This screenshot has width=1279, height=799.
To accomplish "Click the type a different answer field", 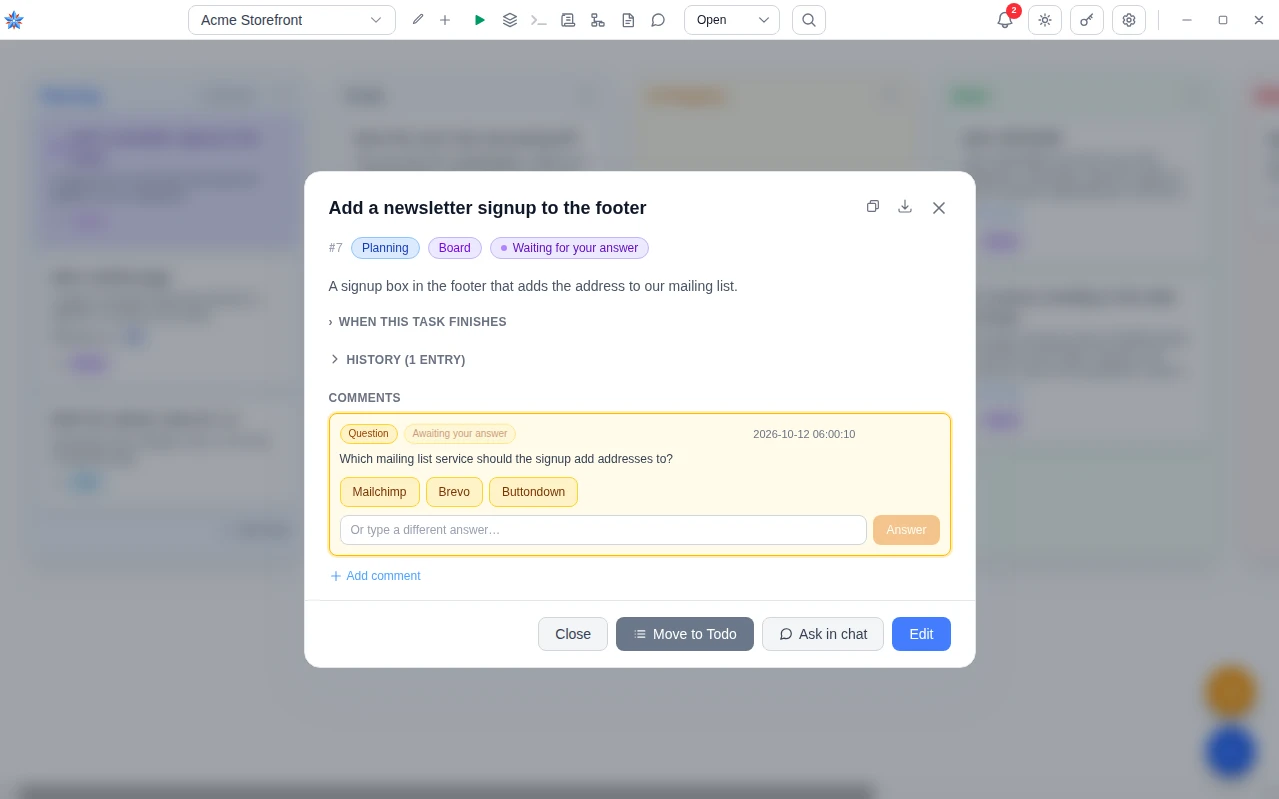I will coord(603,530).
